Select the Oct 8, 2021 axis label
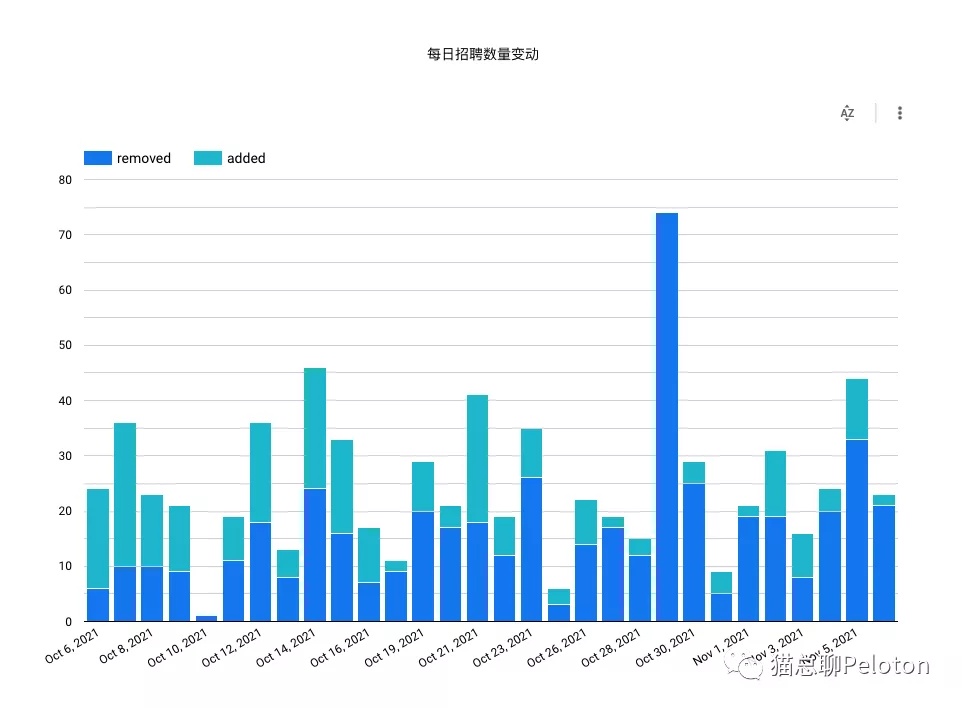The image size is (962, 708). [126, 646]
